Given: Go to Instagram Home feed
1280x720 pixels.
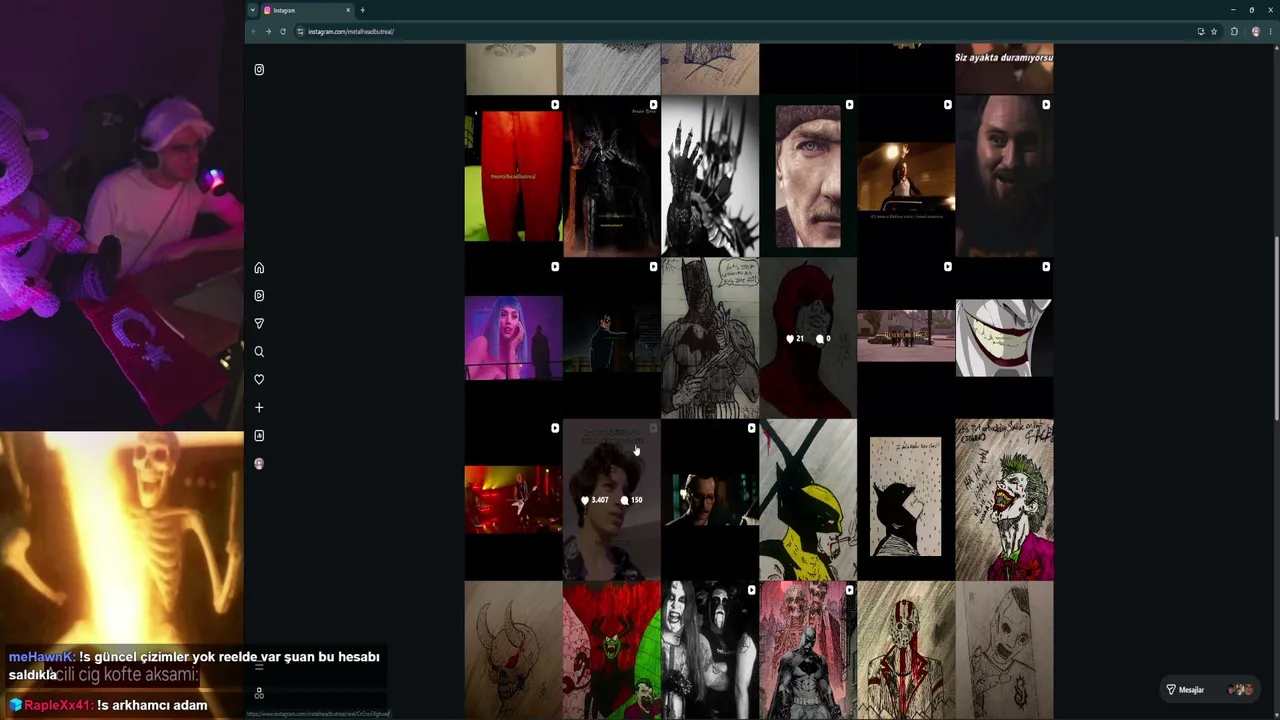Looking at the screenshot, I should (259, 268).
